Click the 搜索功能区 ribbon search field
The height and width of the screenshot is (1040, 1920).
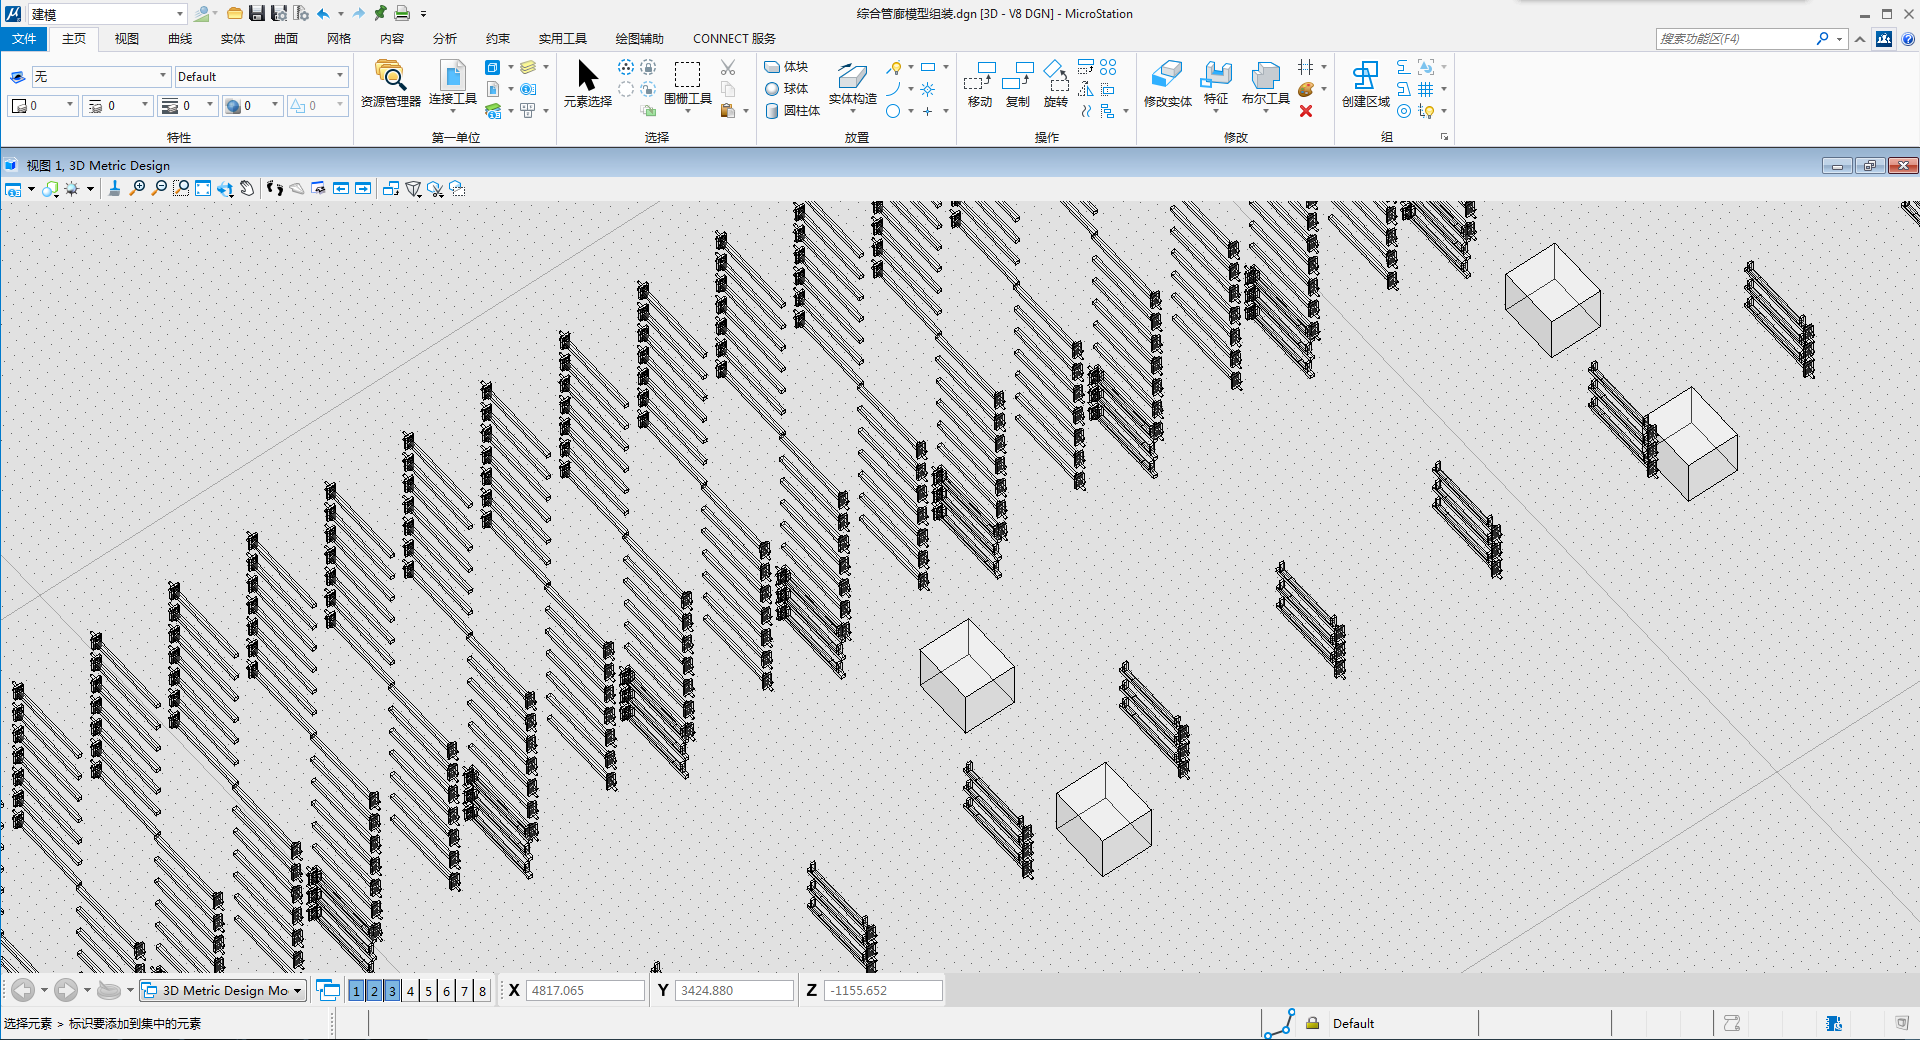tap(1736, 39)
